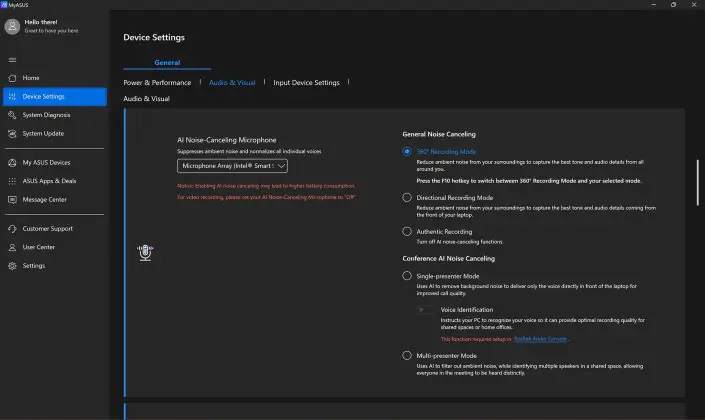Click the red video recording notice
705x420 pixels.
coord(267,197)
